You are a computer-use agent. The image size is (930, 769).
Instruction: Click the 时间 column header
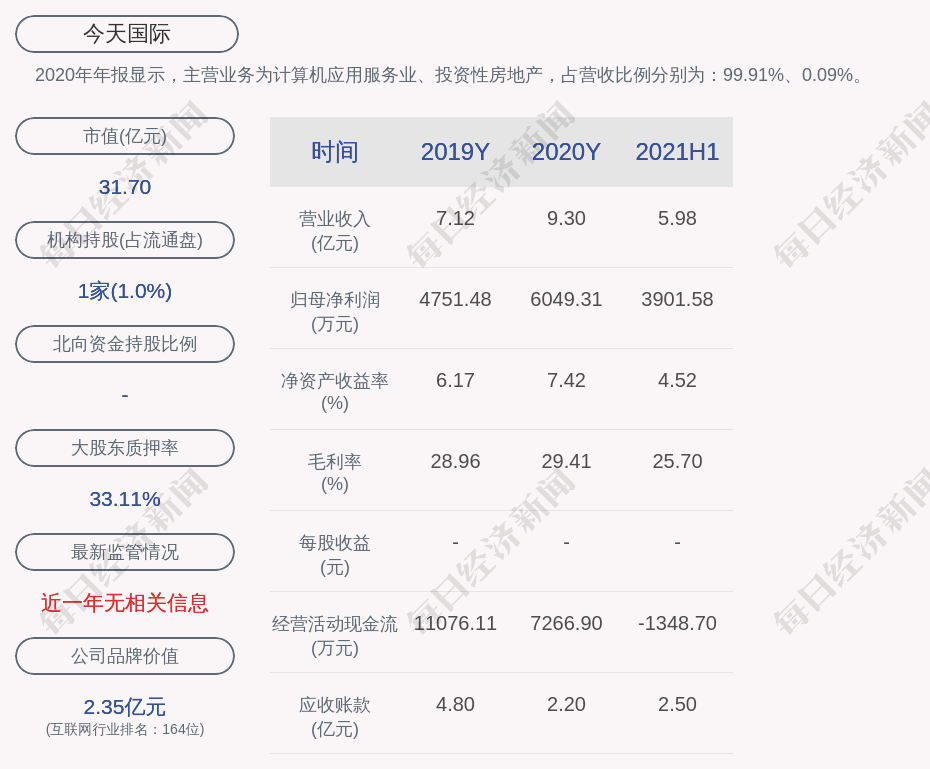click(x=335, y=152)
